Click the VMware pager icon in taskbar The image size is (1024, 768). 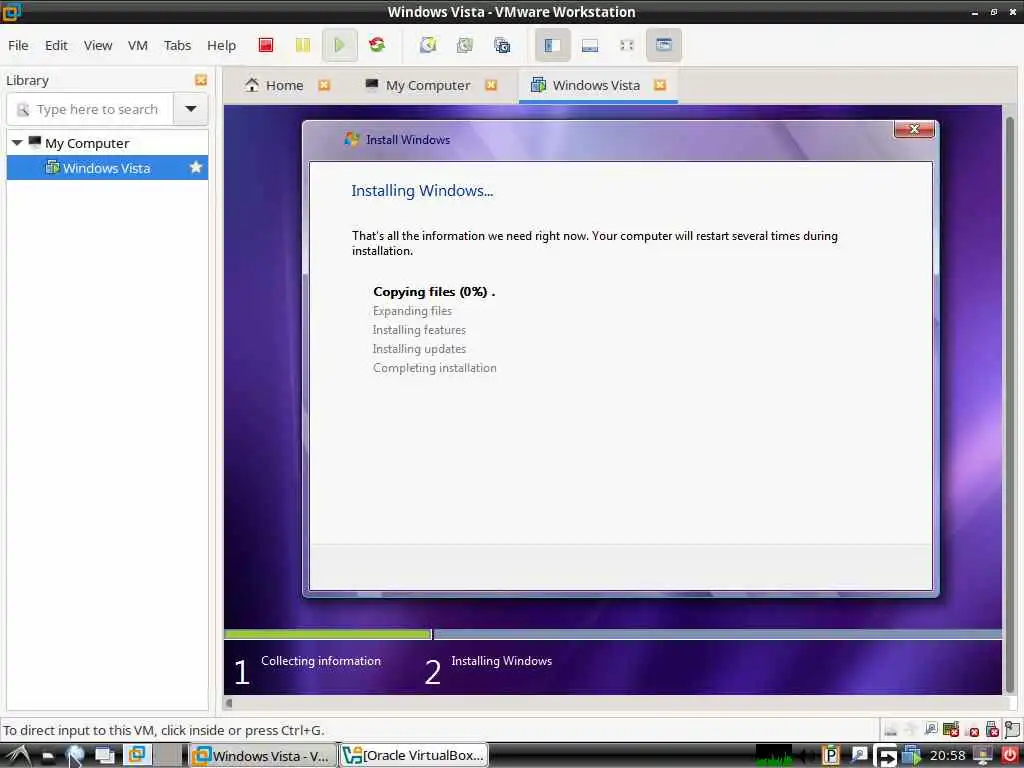(137, 755)
